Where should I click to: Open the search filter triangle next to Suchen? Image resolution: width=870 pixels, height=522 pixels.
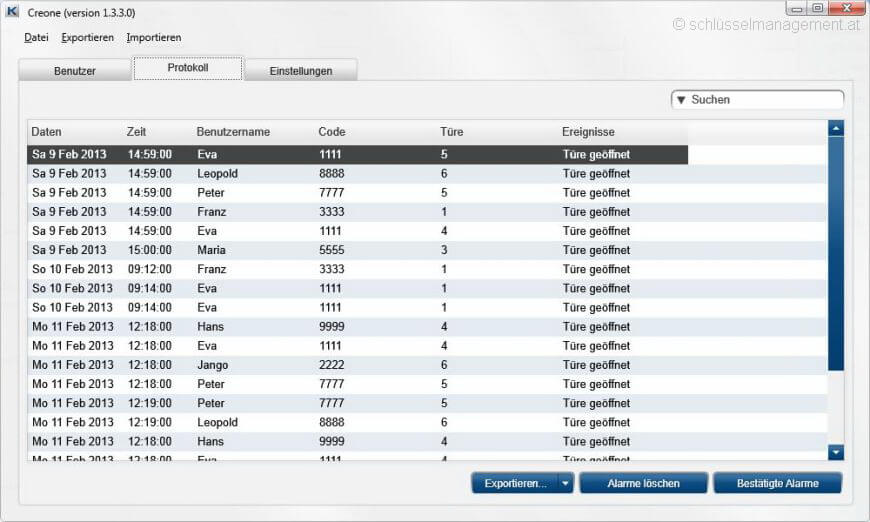point(681,100)
